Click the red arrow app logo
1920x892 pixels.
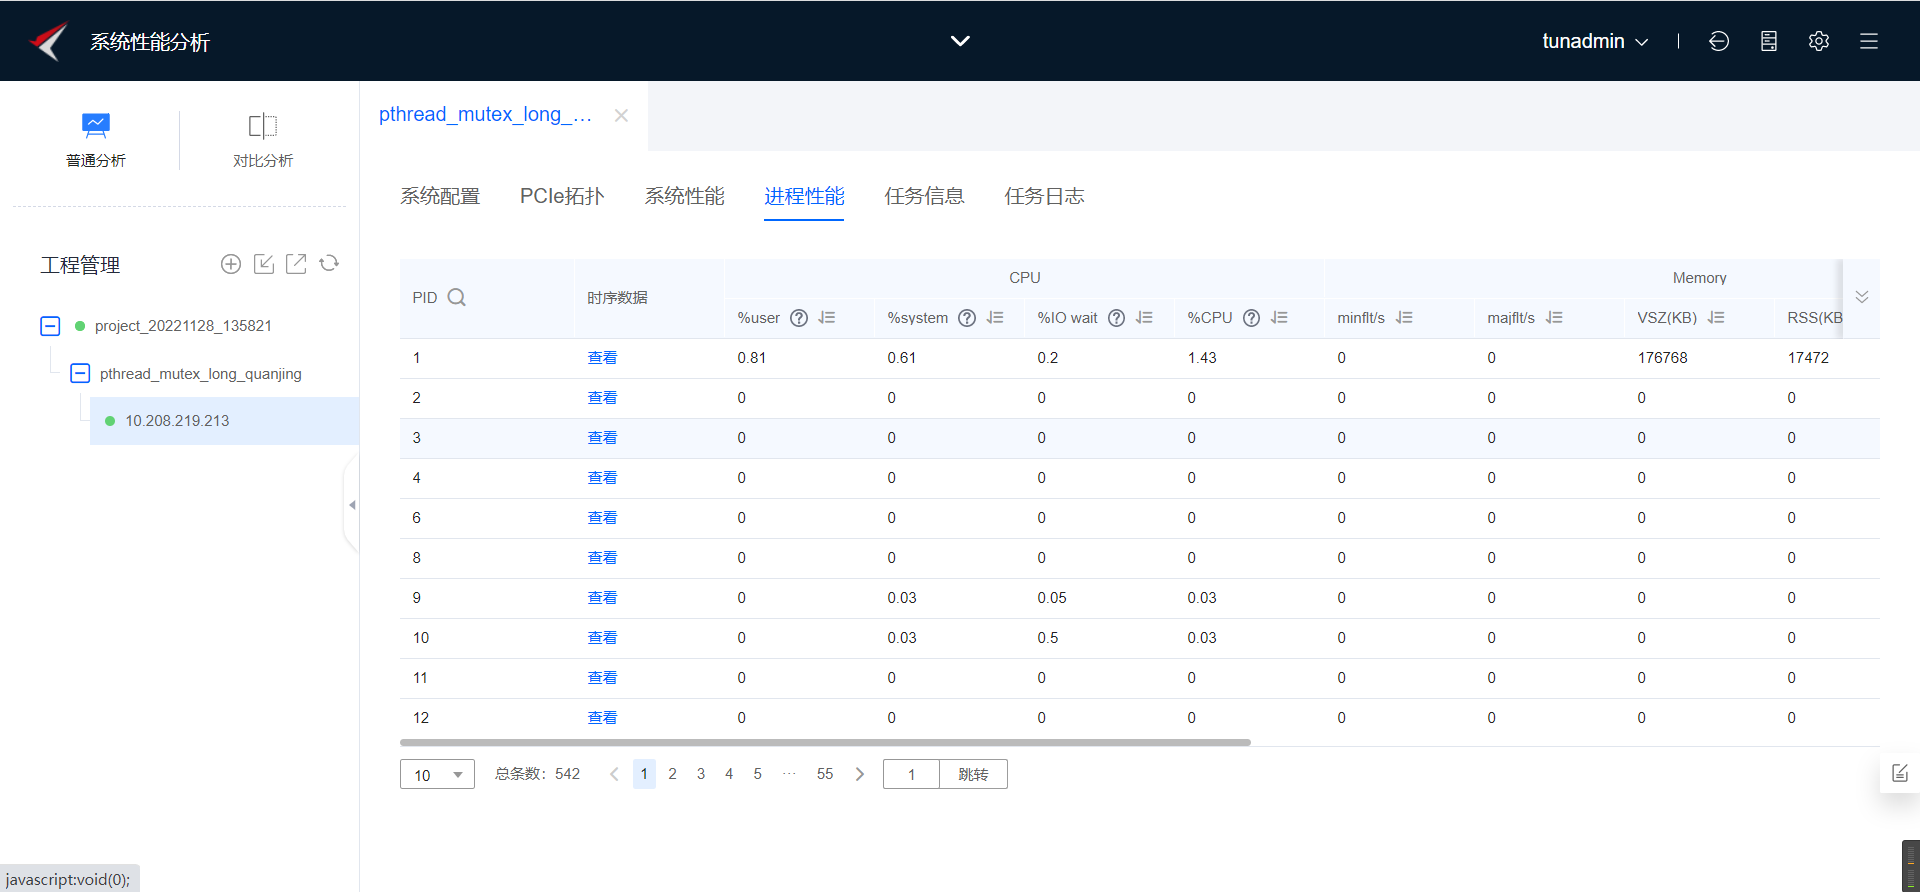48,41
